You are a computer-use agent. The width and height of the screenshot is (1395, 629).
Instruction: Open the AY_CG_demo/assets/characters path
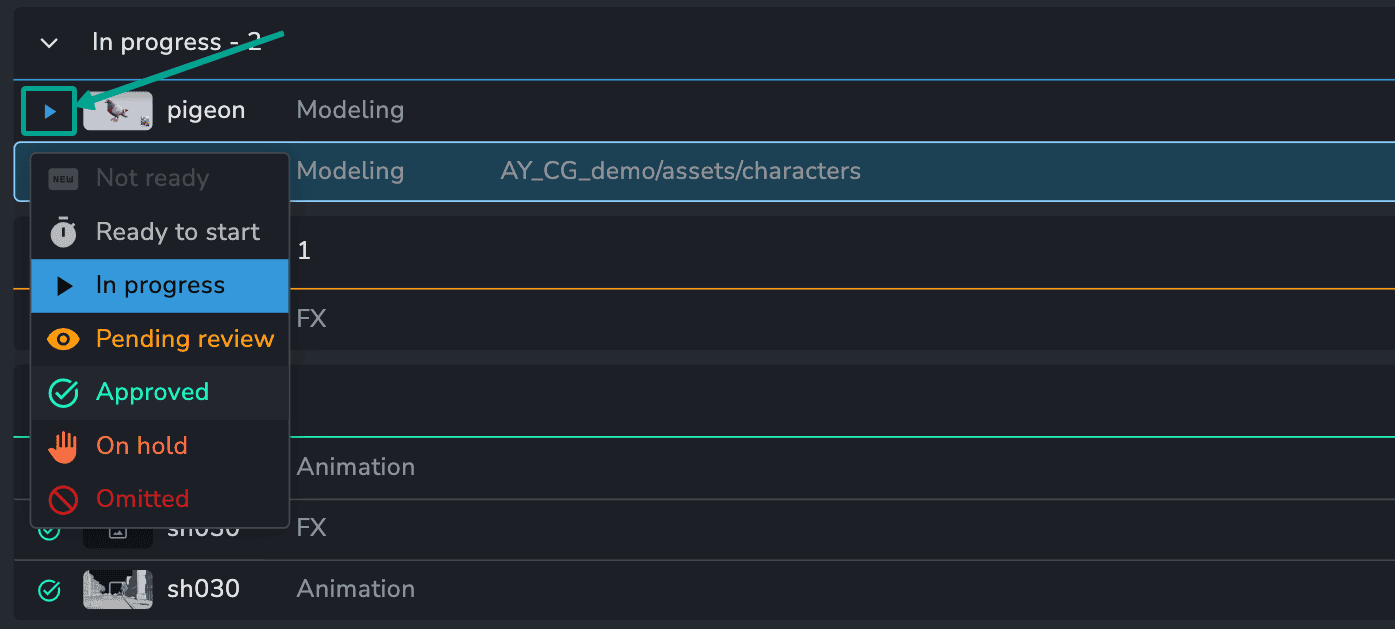coord(680,170)
